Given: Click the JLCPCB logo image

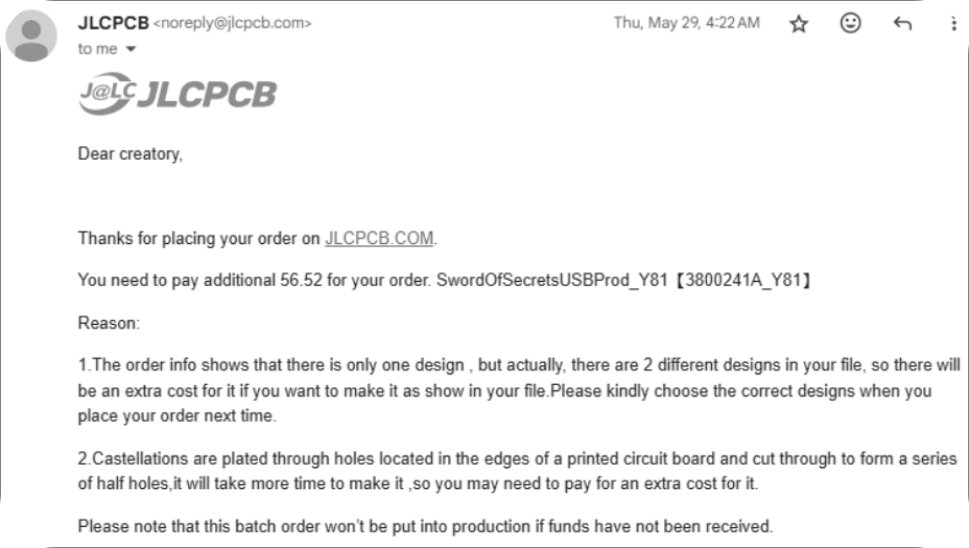Looking at the screenshot, I should pyautogui.click(x=177, y=95).
